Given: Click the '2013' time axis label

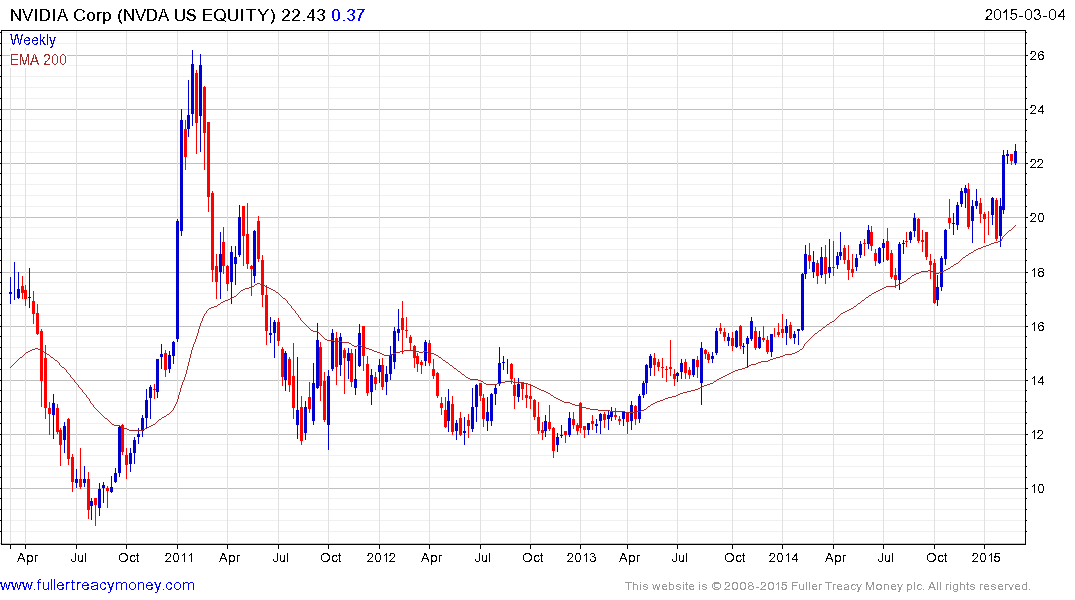Looking at the screenshot, I should coord(581,557).
